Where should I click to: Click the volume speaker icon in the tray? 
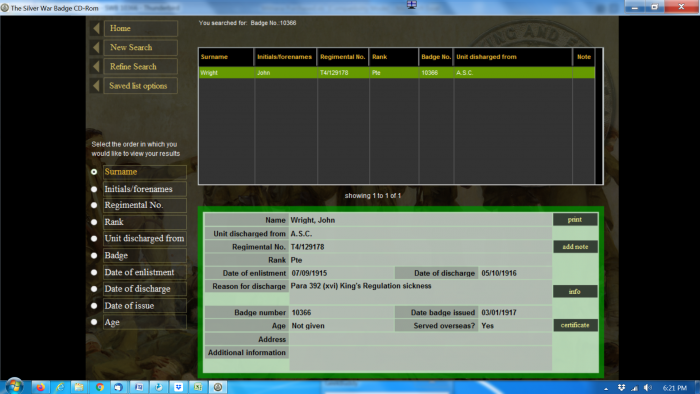pos(648,388)
